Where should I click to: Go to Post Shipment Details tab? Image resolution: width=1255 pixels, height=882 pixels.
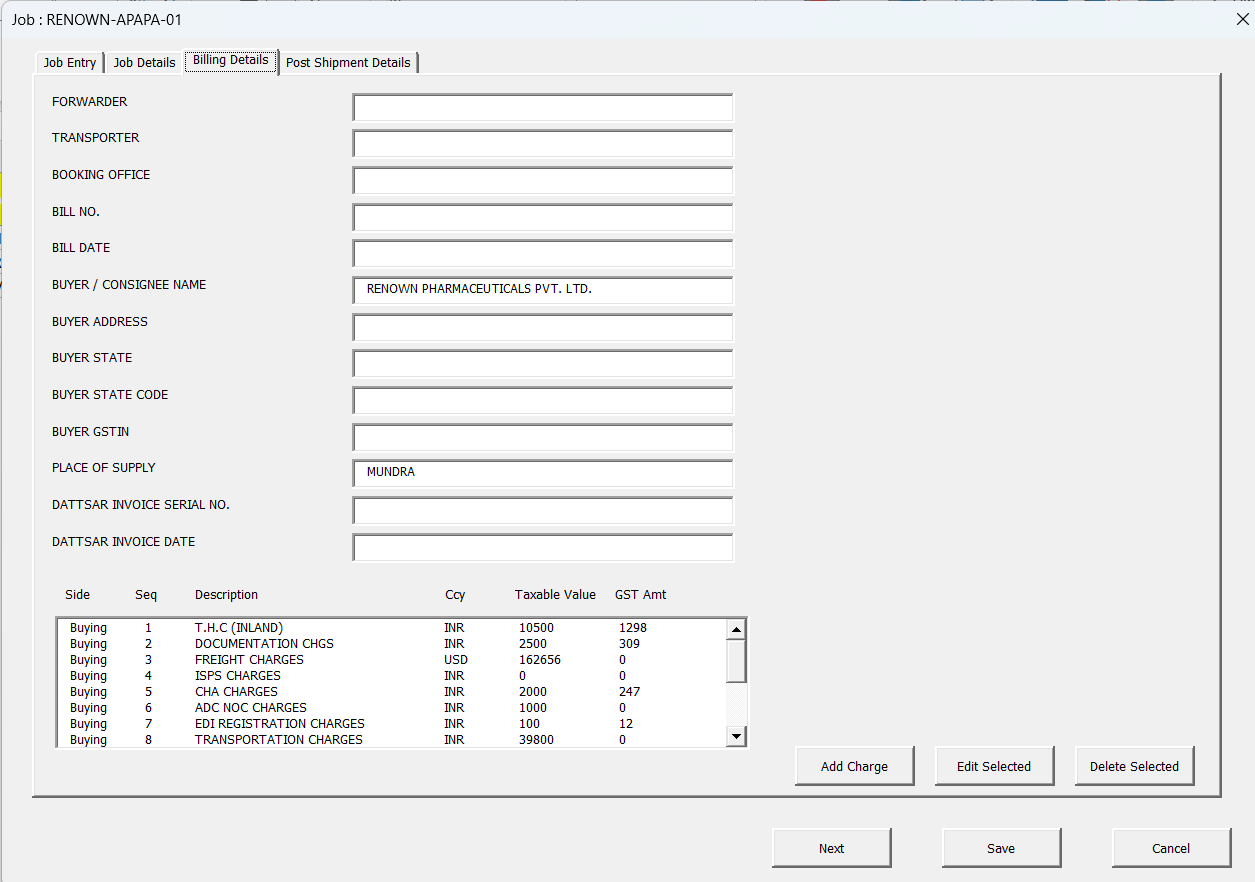pyautogui.click(x=348, y=62)
